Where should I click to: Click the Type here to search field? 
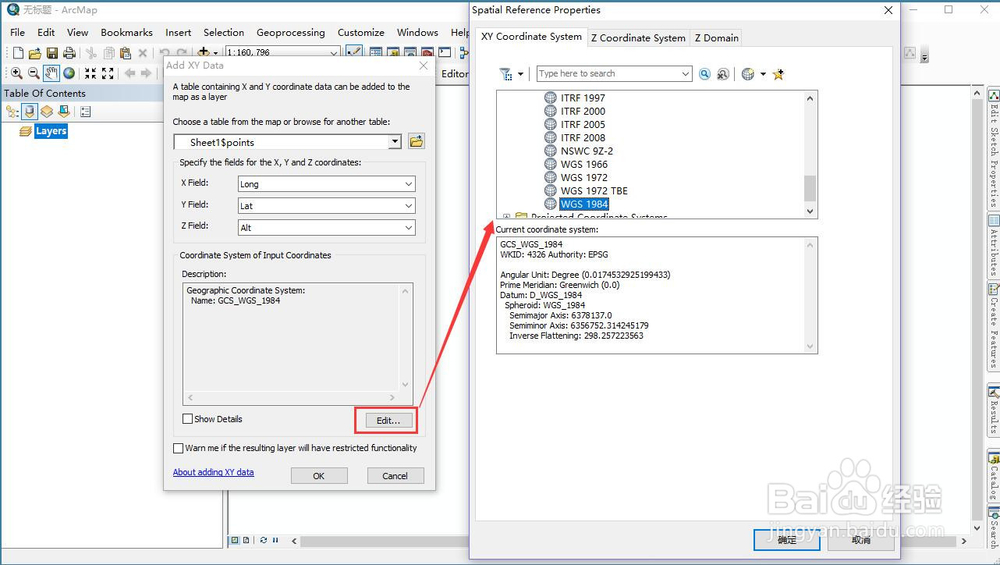click(x=608, y=74)
